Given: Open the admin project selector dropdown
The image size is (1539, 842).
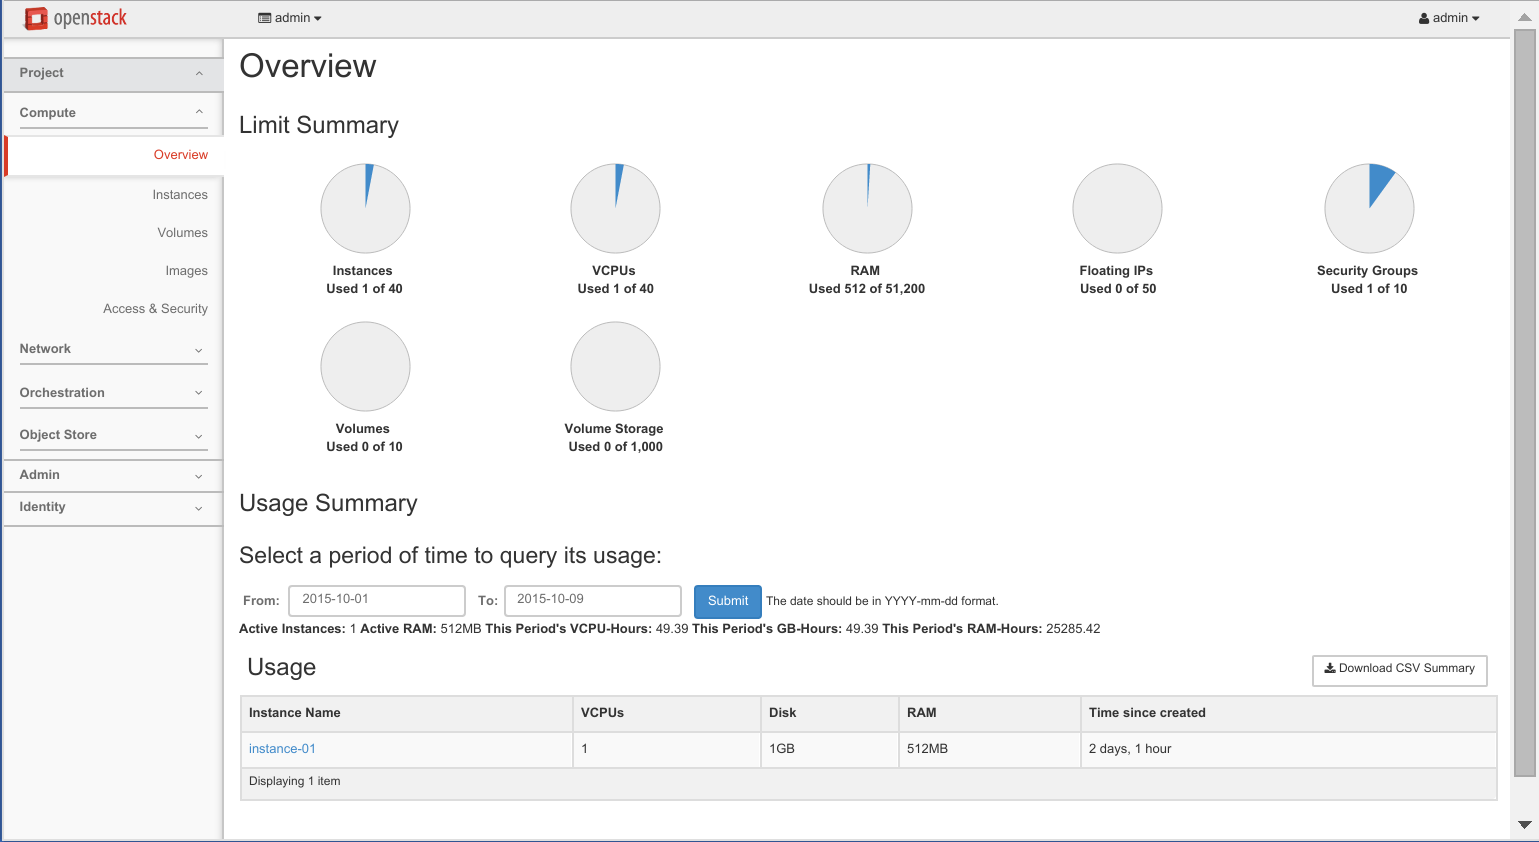Looking at the screenshot, I should coord(290,18).
